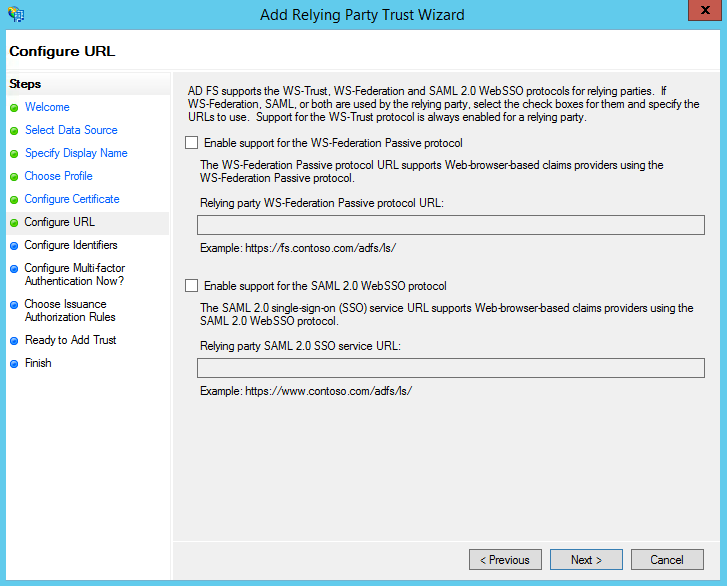The image size is (727, 586).
Task: Enable support for WS-Federation Passive protocol
Action: click(192, 143)
